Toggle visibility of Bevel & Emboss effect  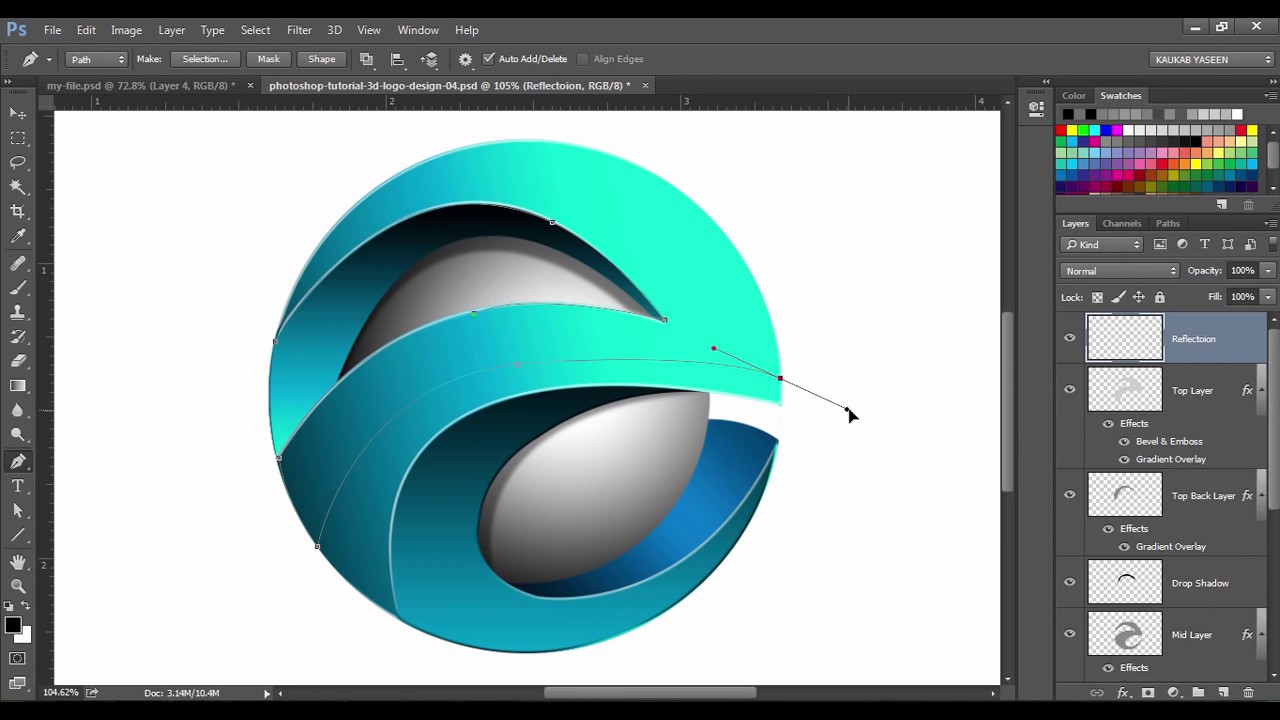point(1124,441)
